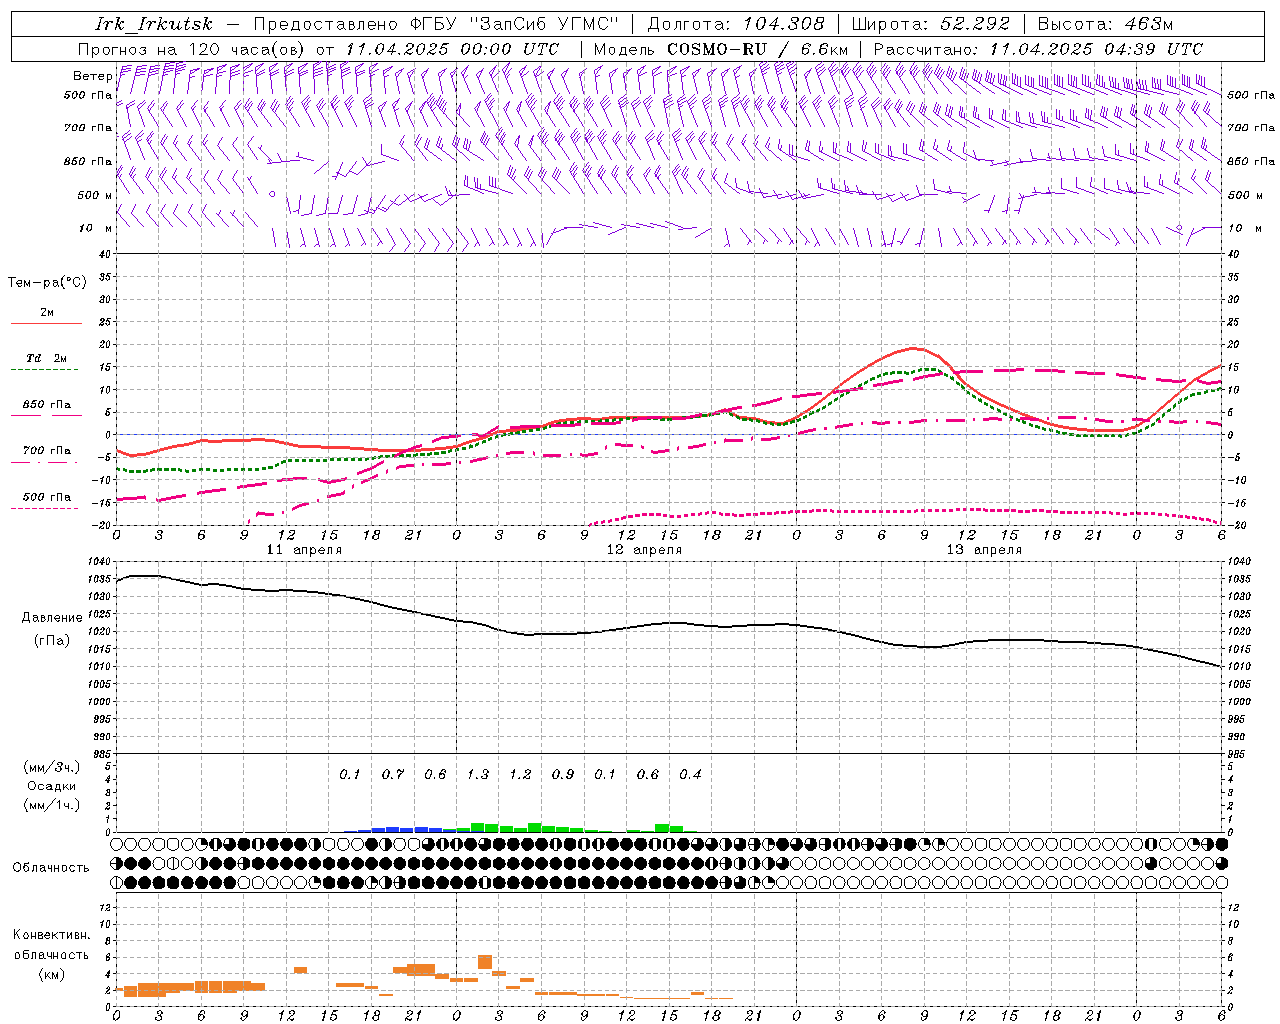Click the 700 гПа temperature legend entry

(x=46, y=451)
